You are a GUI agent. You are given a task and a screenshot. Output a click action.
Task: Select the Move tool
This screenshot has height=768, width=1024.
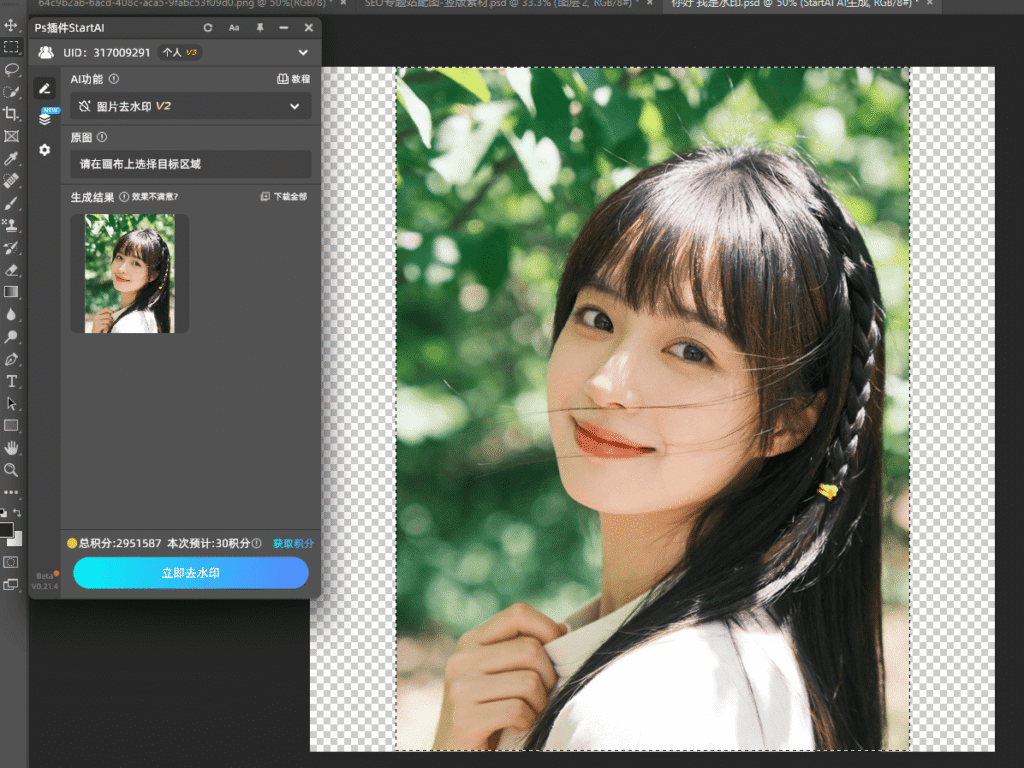click(x=12, y=24)
